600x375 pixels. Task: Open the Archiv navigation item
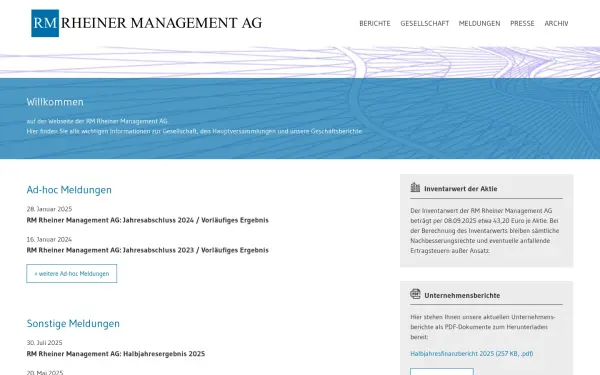point(556,23)
